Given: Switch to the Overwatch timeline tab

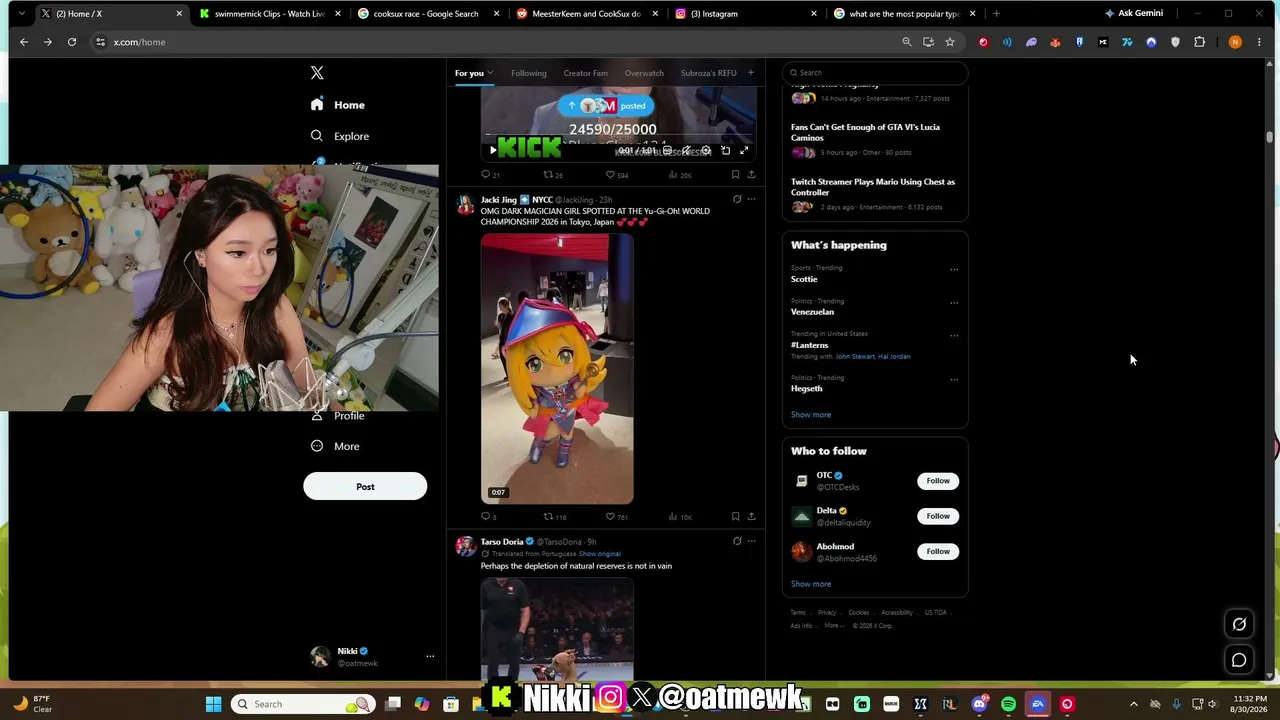Looking at the screenshot, I should 644,73.
